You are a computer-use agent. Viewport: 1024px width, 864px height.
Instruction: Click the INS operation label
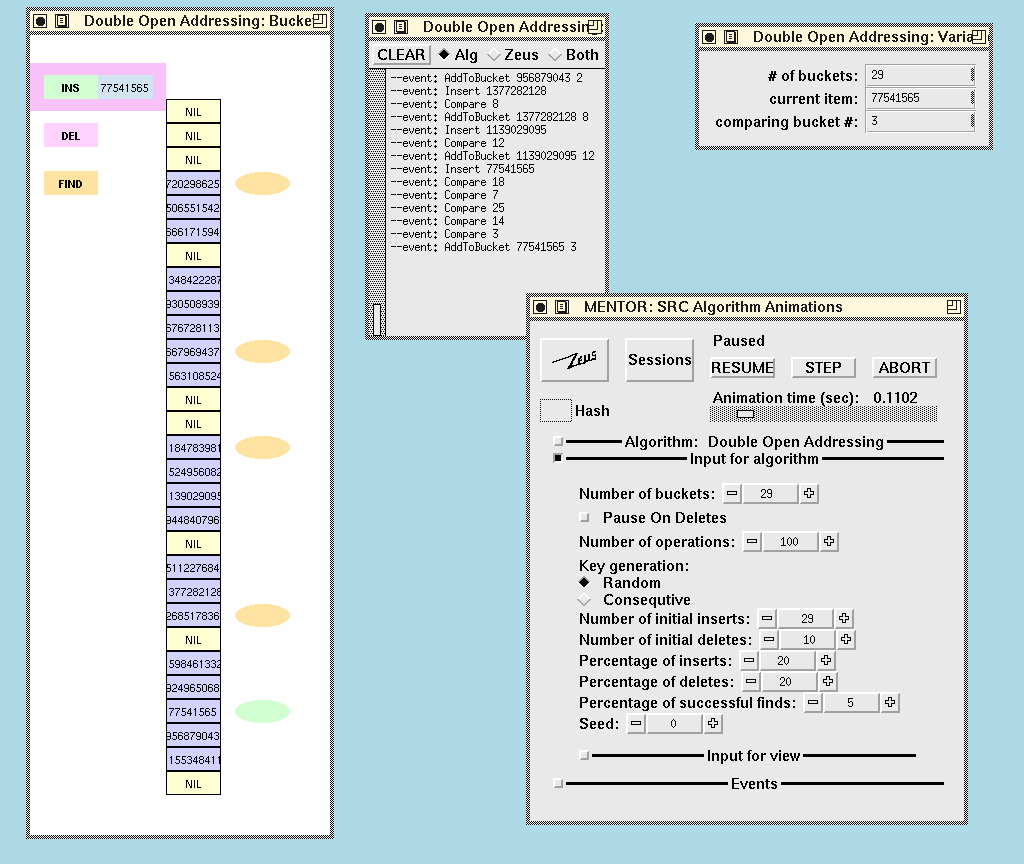tap(71, 88)
